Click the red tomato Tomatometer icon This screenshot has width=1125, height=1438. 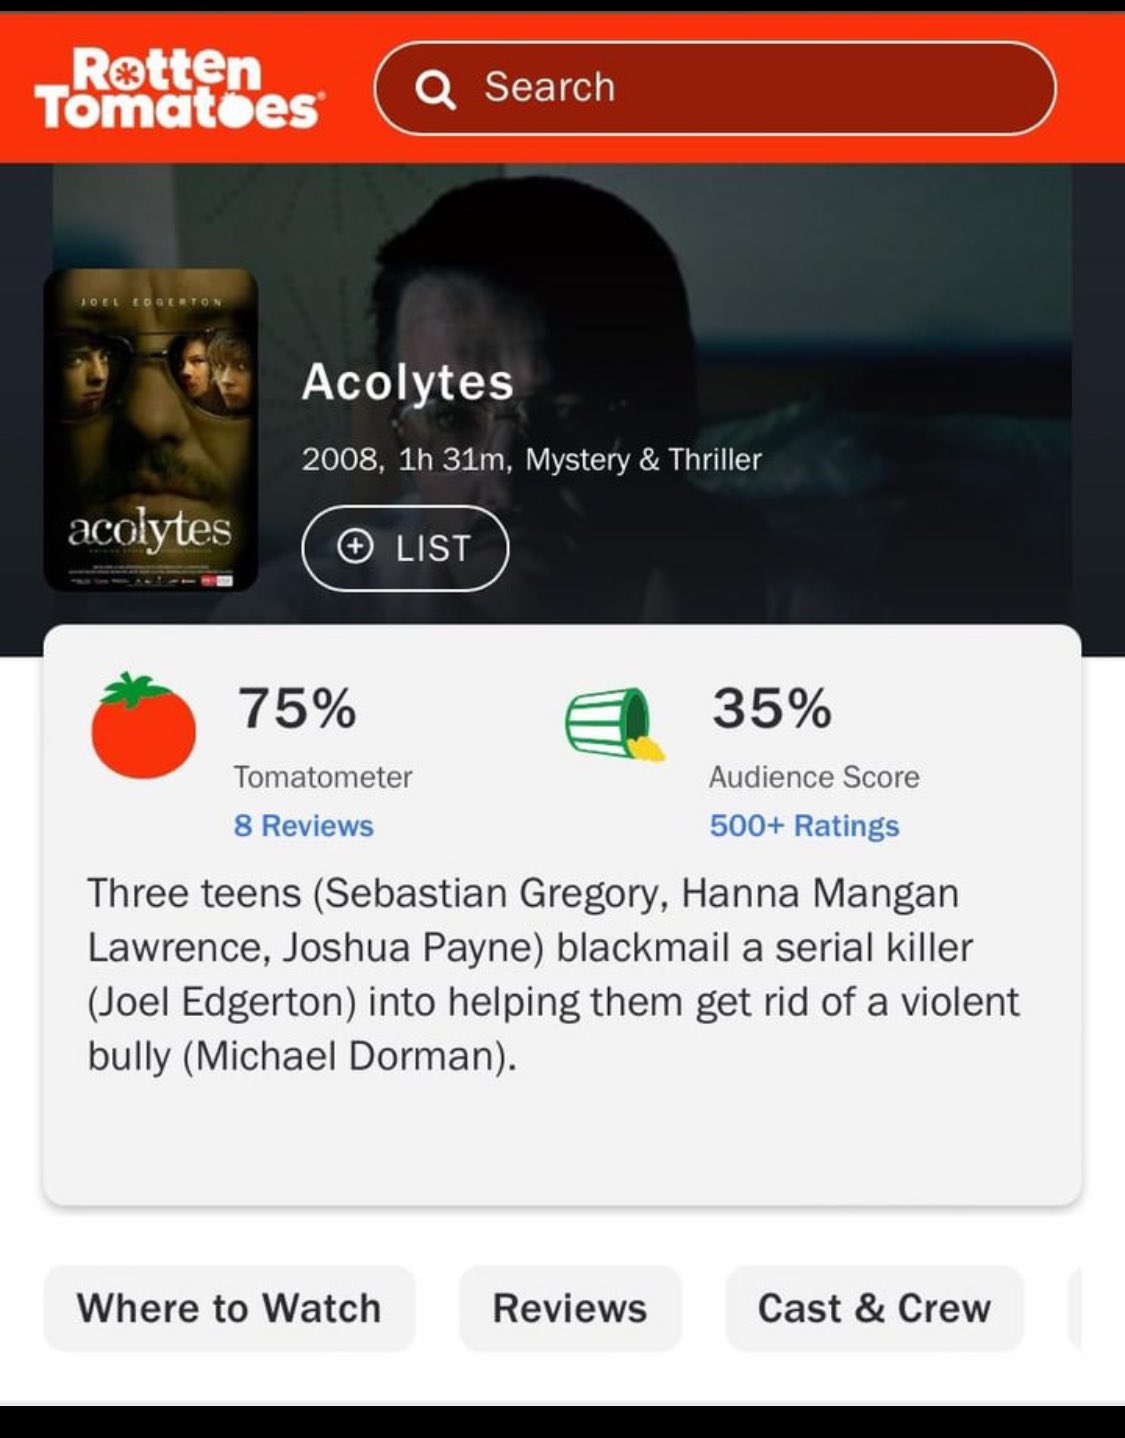point(143,725)
